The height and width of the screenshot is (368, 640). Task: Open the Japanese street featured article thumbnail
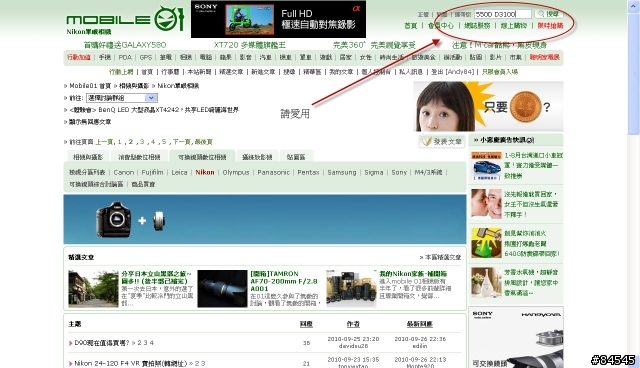pyautogui.click(x=93, y=289)
